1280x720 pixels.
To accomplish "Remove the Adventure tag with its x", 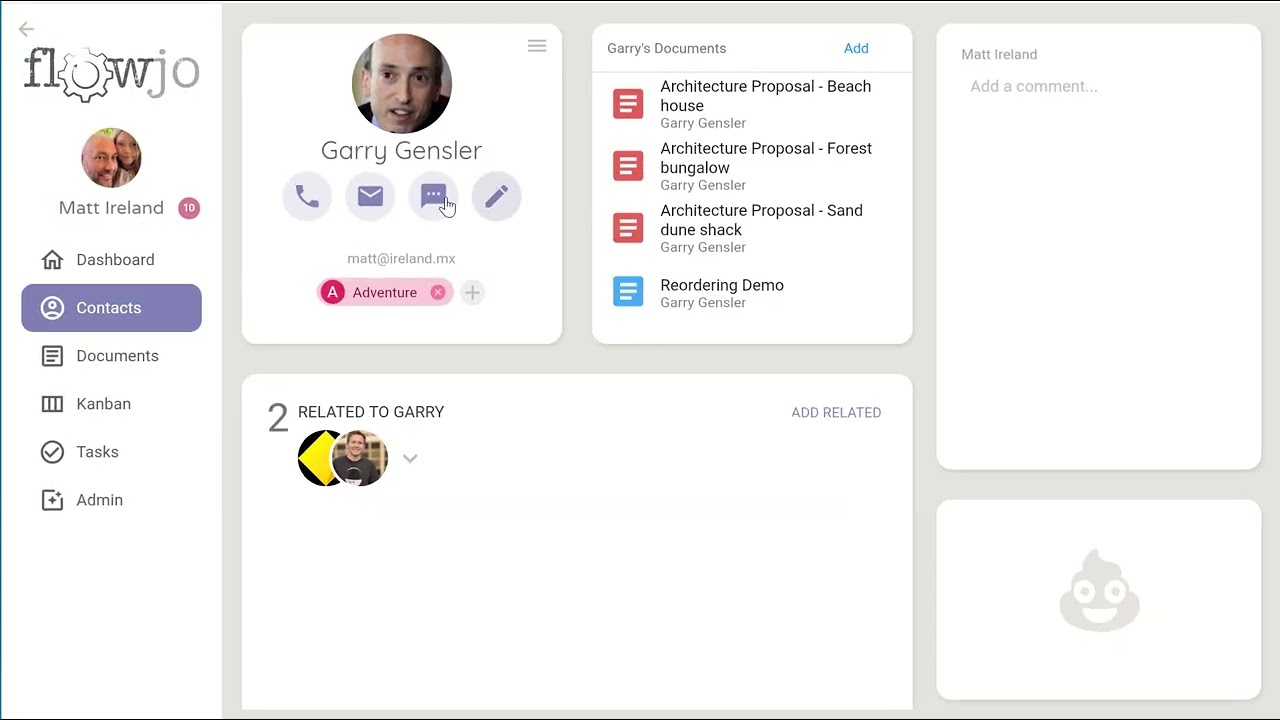I will point(438,292).
